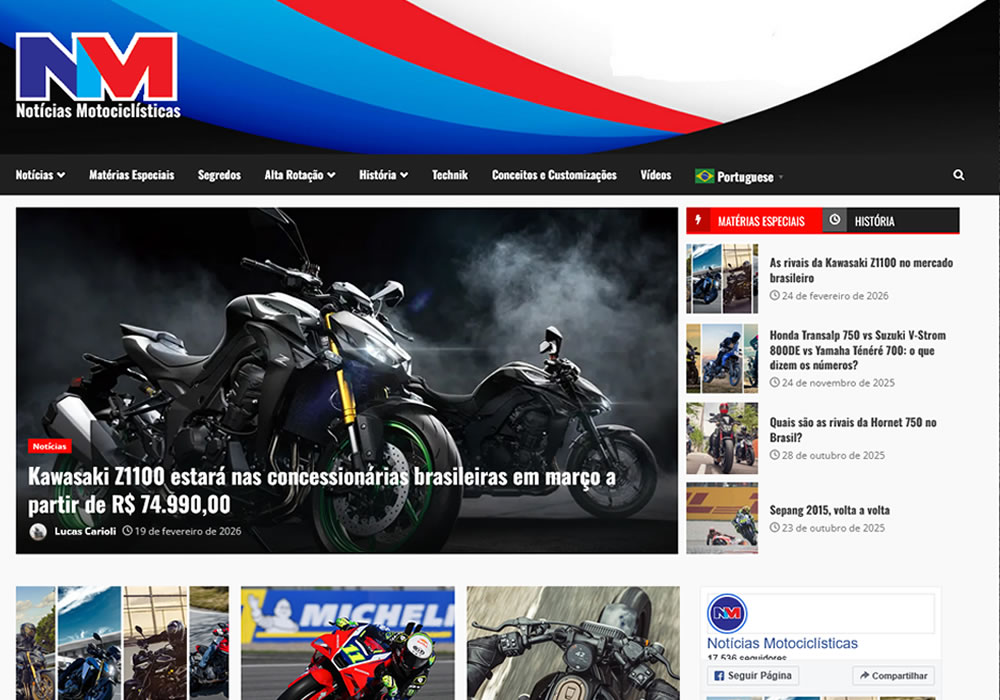This screenshot has height=700, width=1000.
Task: Open Sepang 2015, volta a volta article
Action: pyautogui.click(x=829, y=510)
